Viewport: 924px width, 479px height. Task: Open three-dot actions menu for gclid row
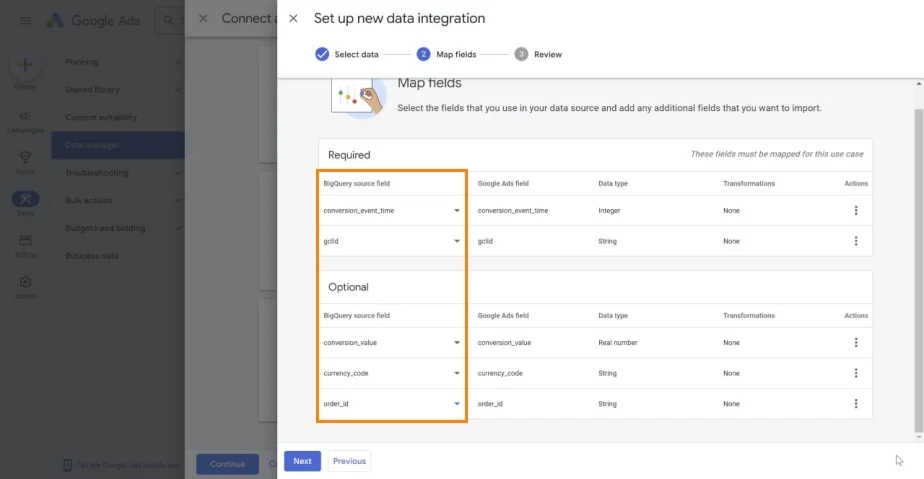pos(856,241)
